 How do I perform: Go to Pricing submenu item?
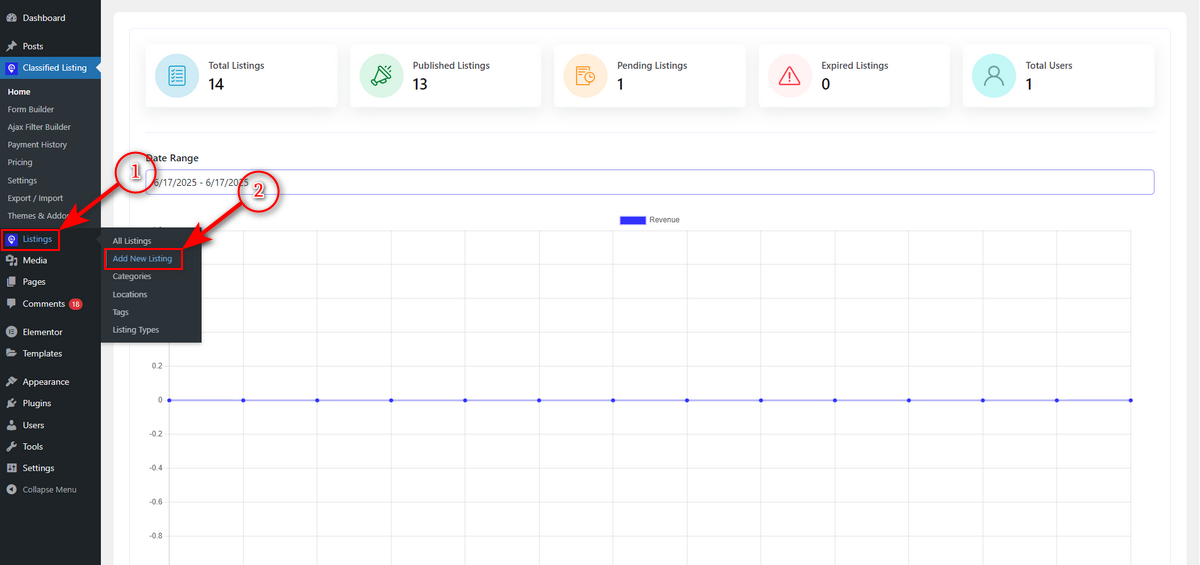(x=20, y=162)
